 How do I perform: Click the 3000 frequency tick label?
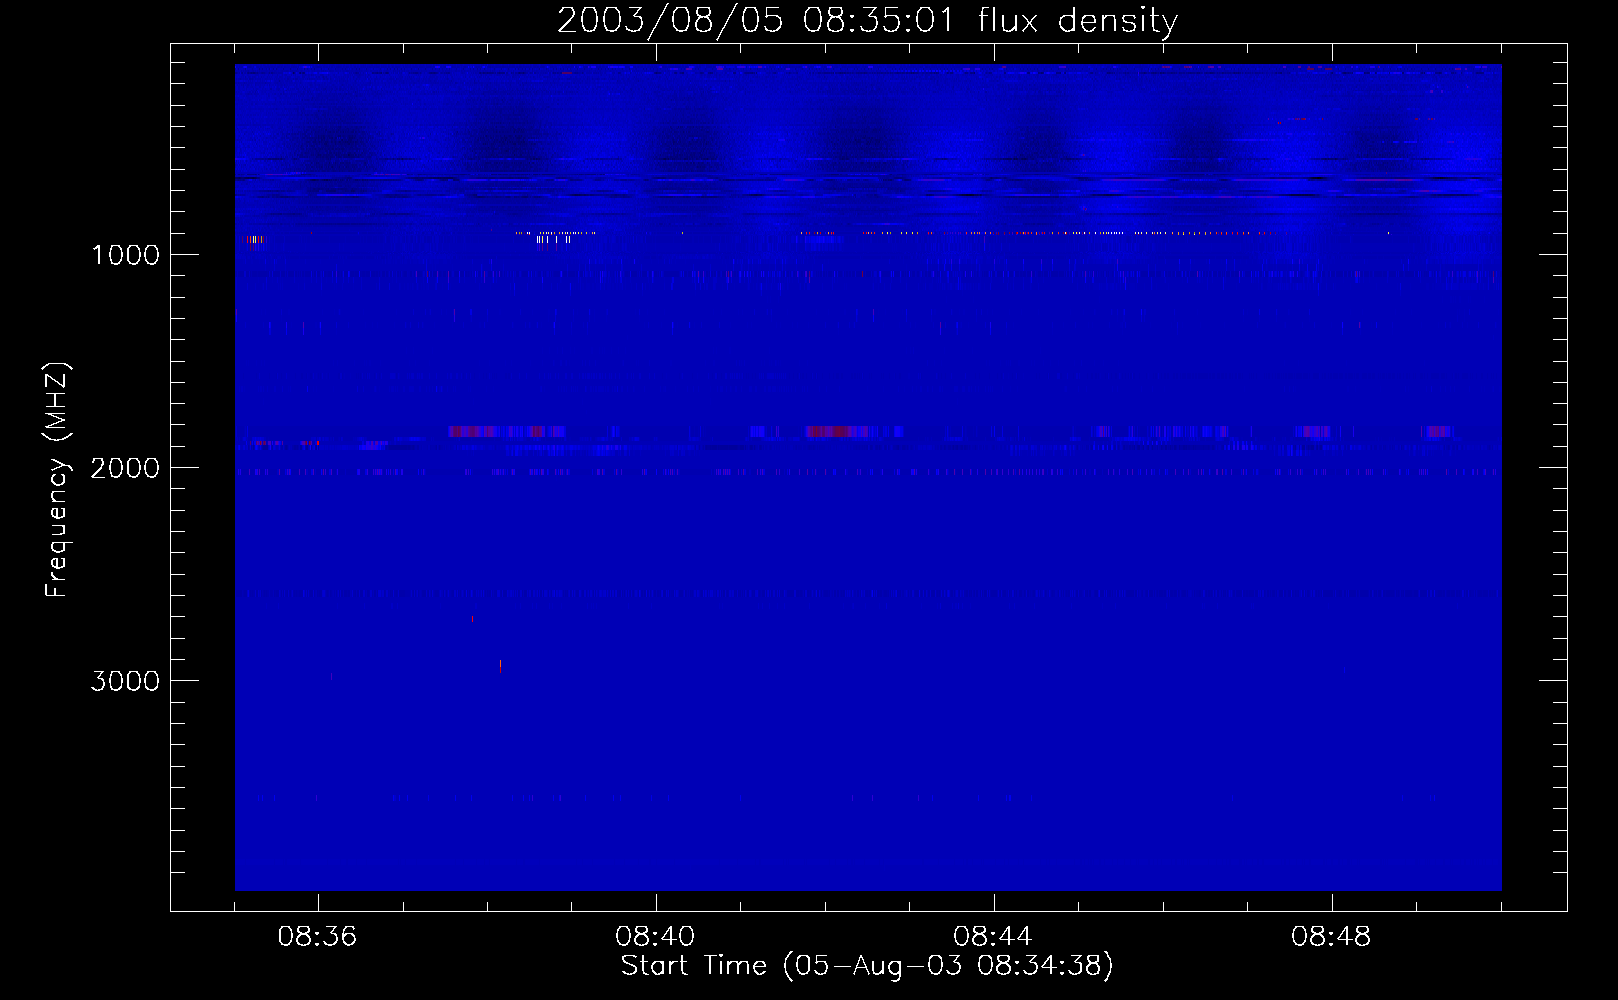click(x=125, y=681)
